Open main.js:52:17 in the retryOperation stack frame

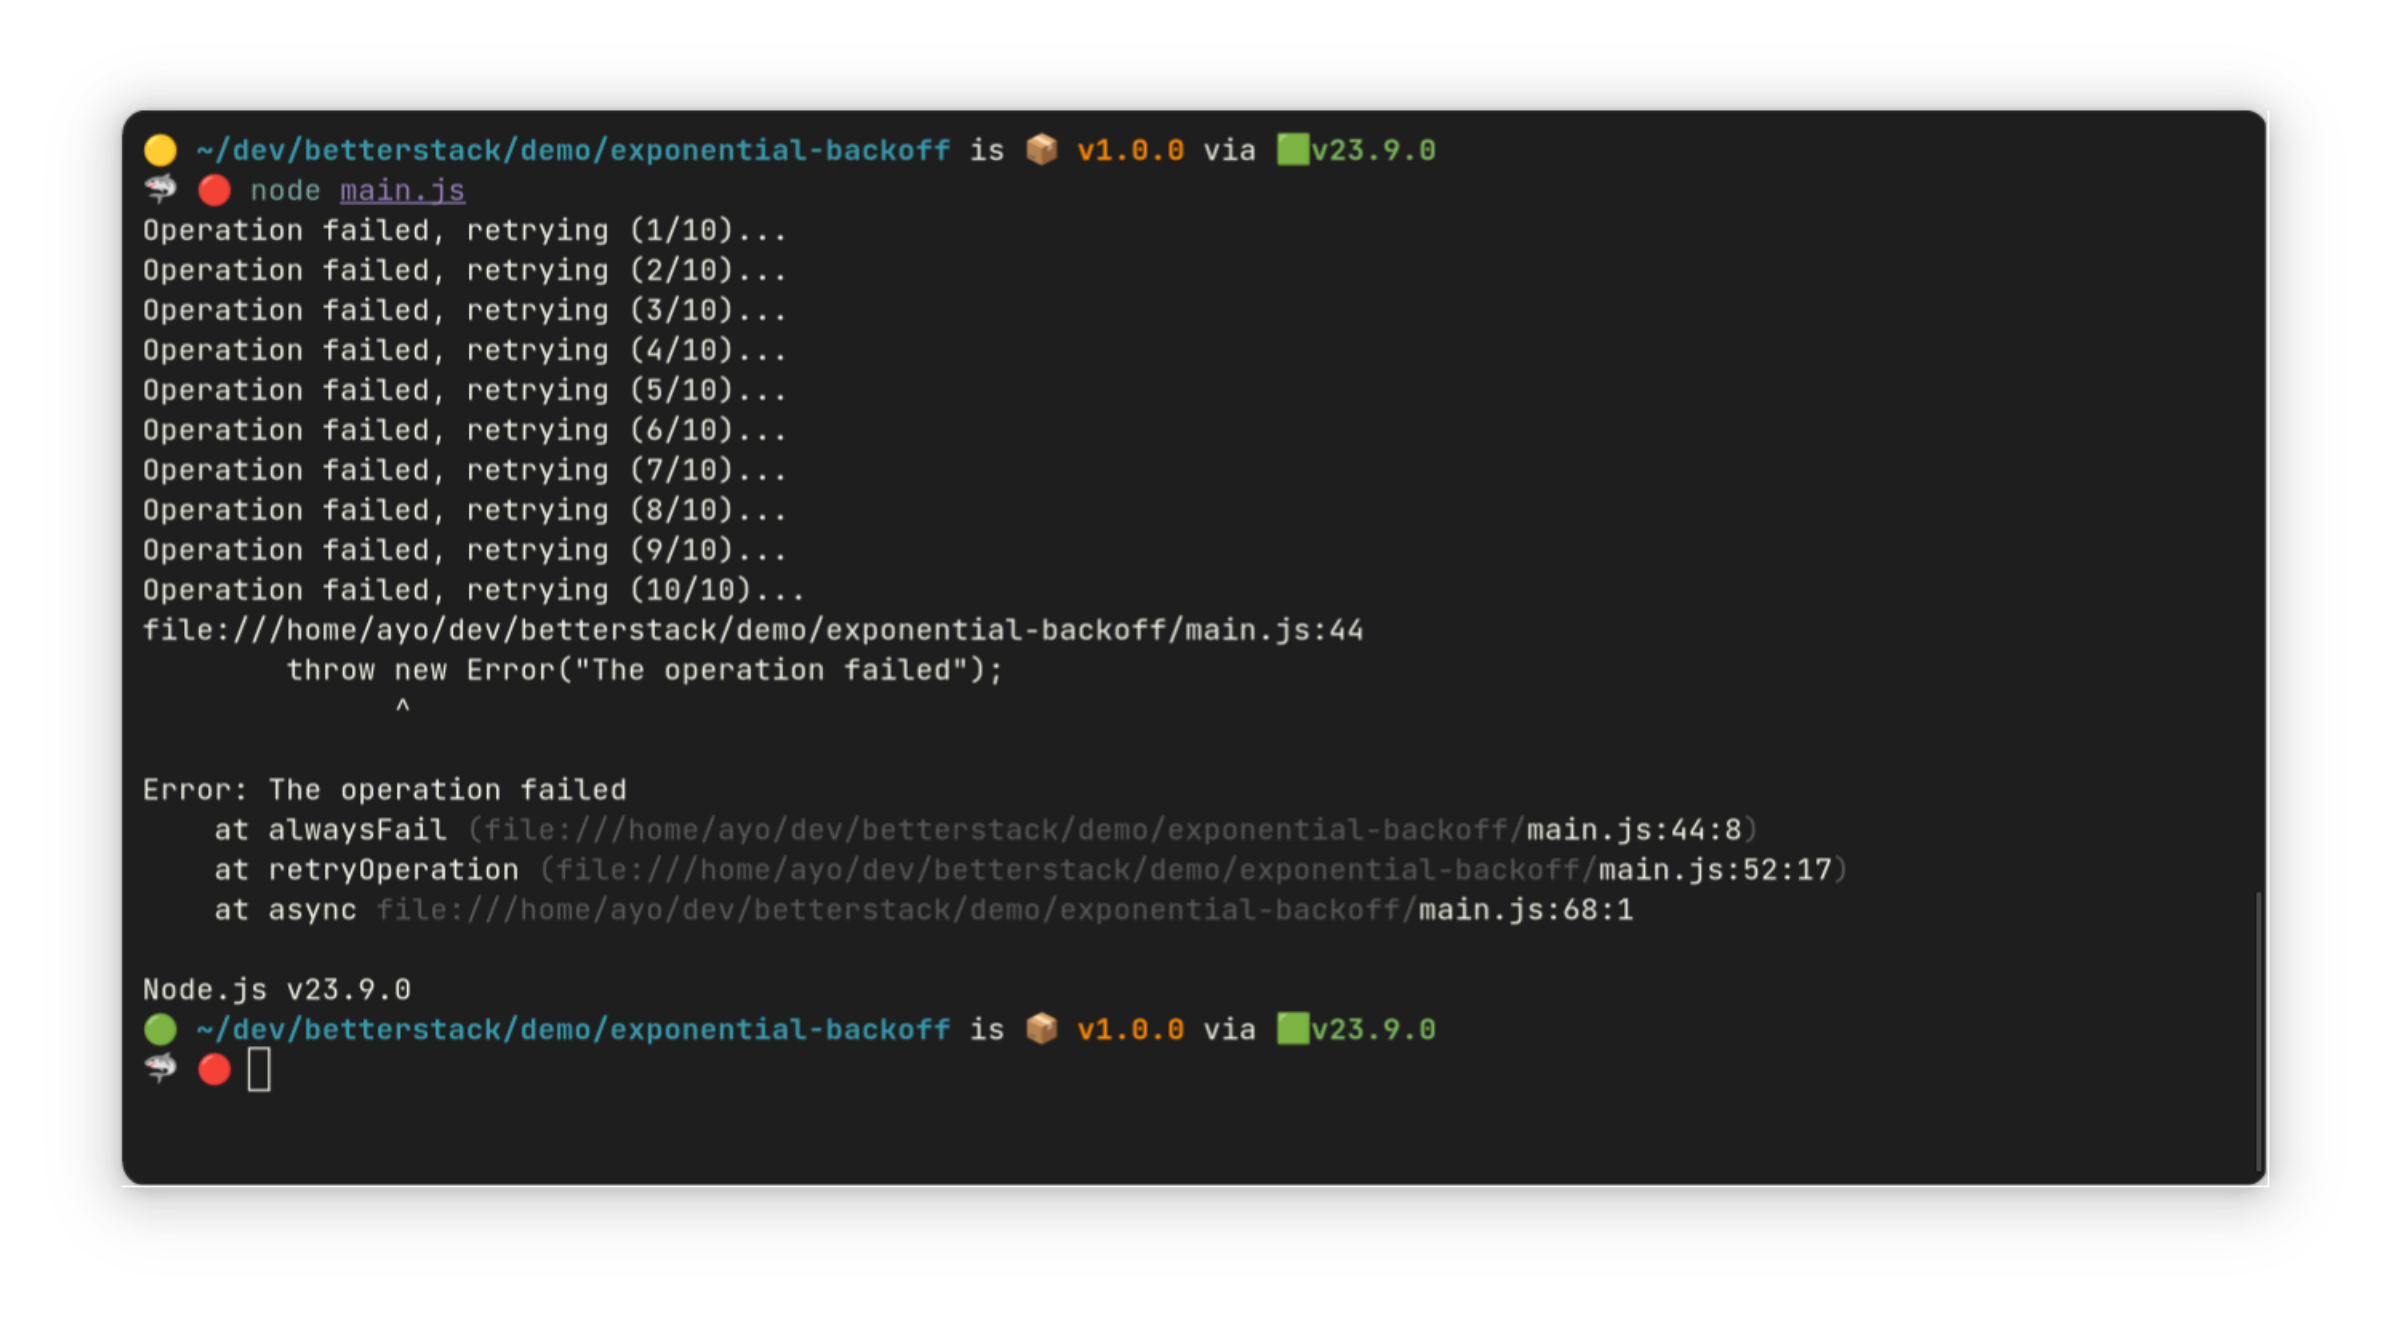pos(1714,870)
